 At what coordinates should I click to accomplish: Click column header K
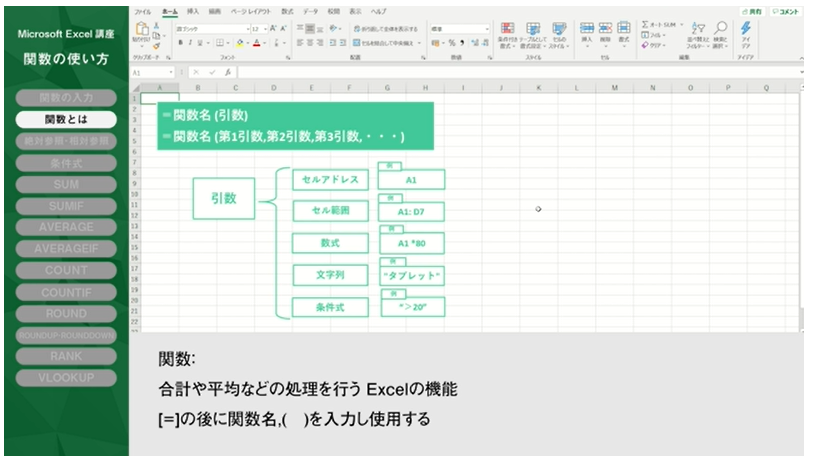point(538,88)
